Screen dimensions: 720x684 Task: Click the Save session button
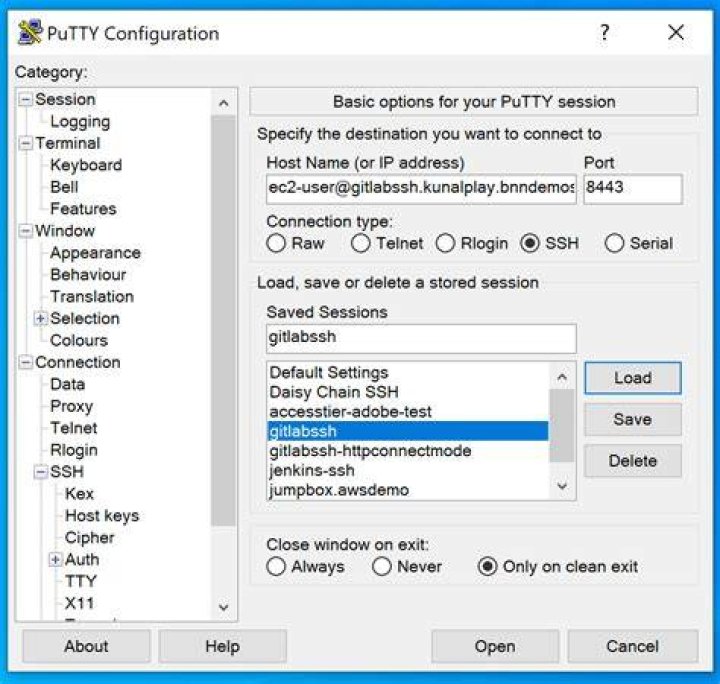point(633,420)
